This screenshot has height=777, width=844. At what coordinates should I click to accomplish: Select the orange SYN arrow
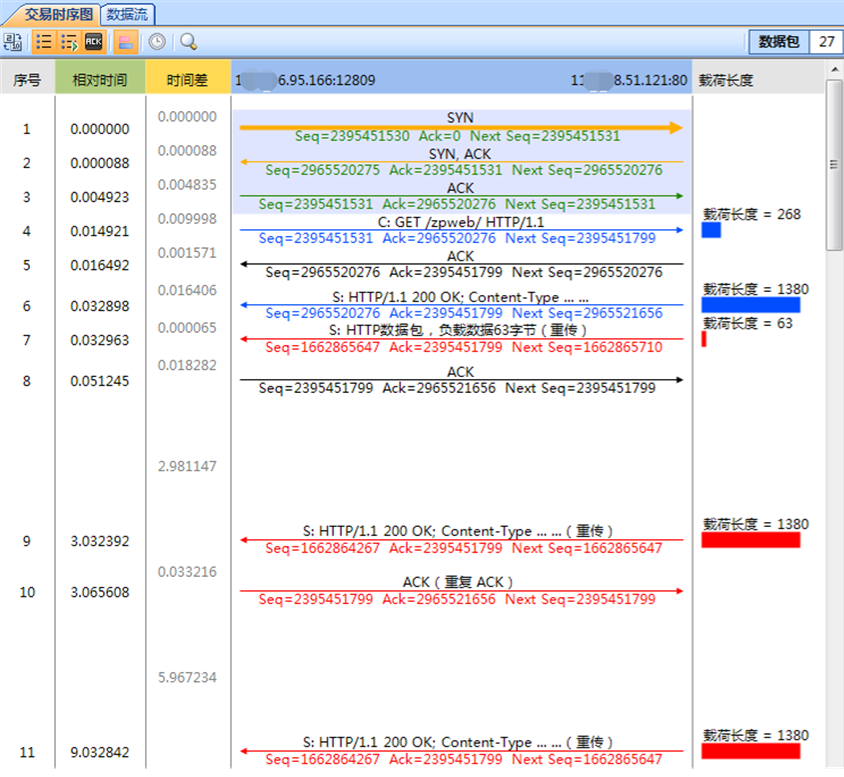tap(458, 127)
